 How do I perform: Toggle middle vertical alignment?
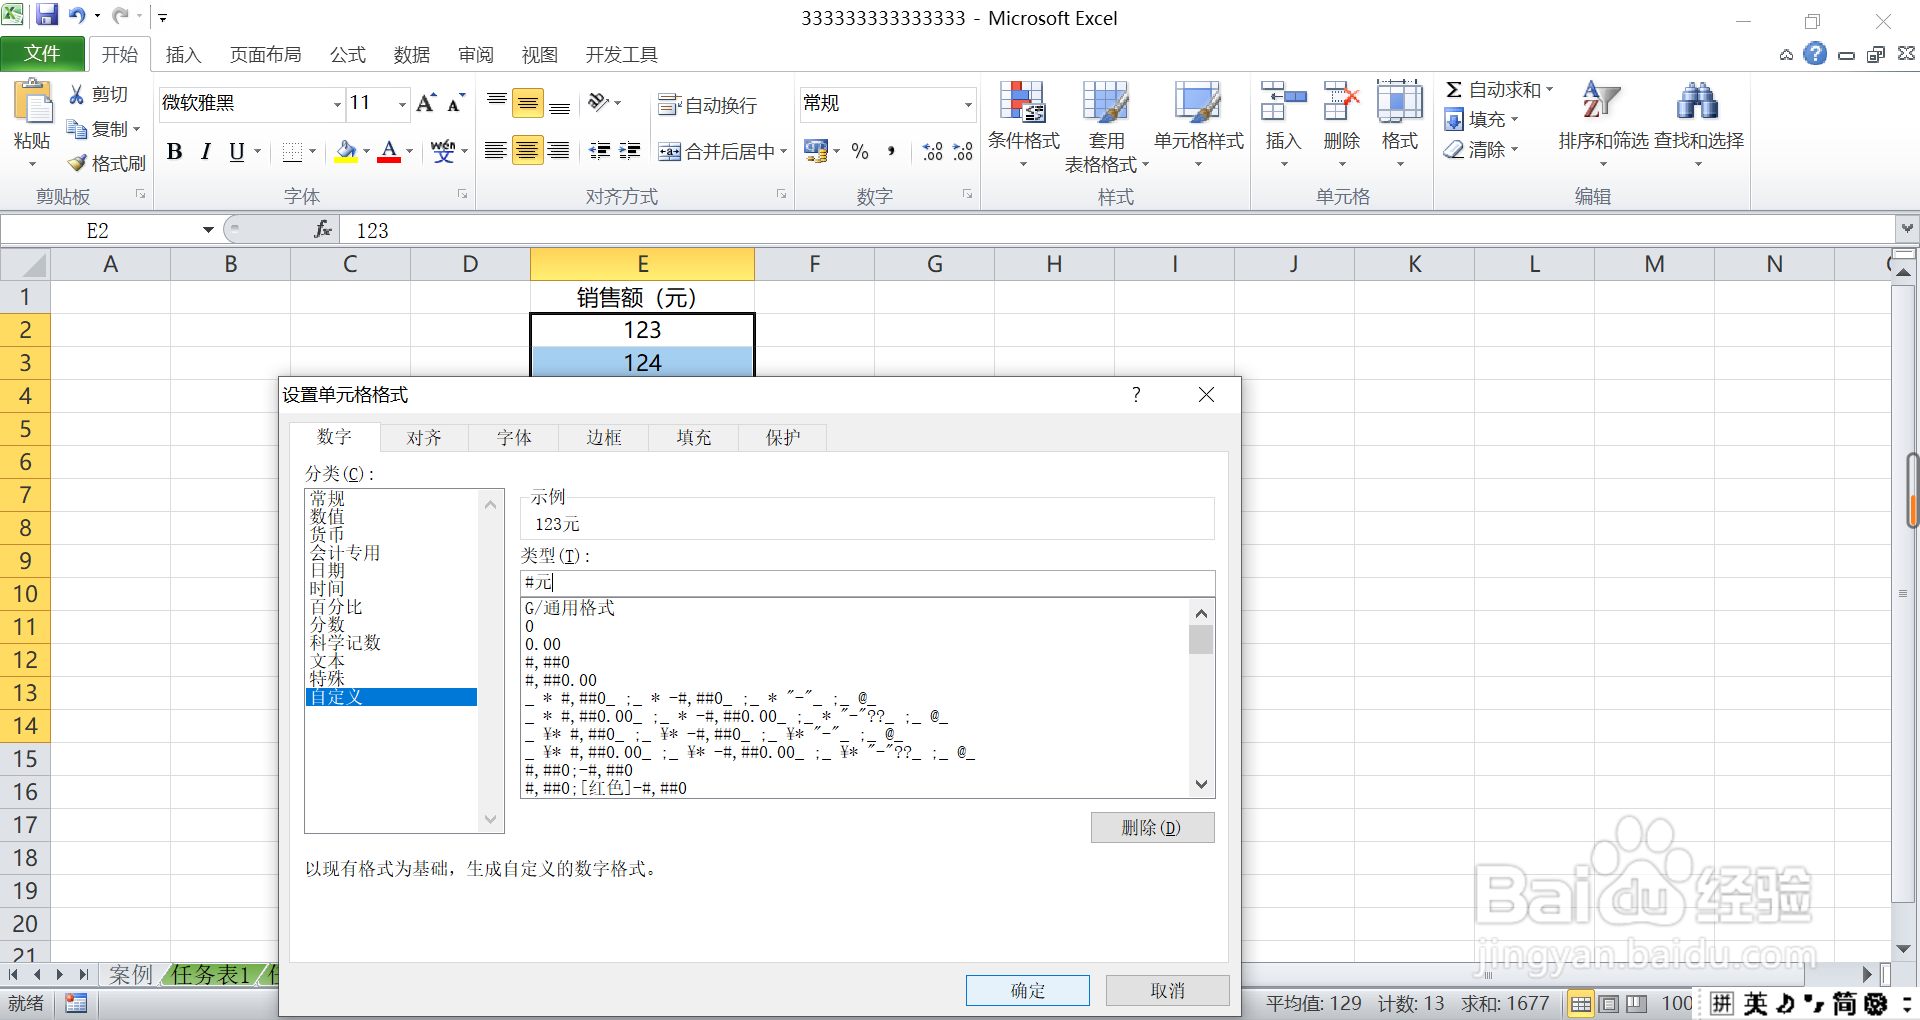pos(528,103)
